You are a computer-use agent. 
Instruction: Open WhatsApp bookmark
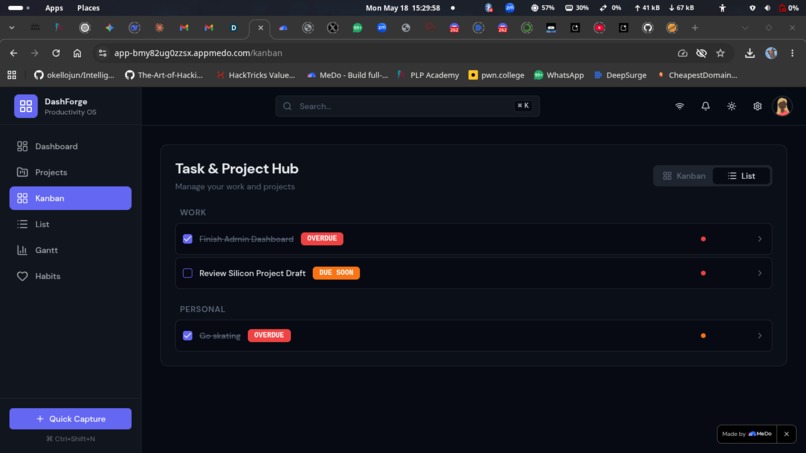(559, 75)
